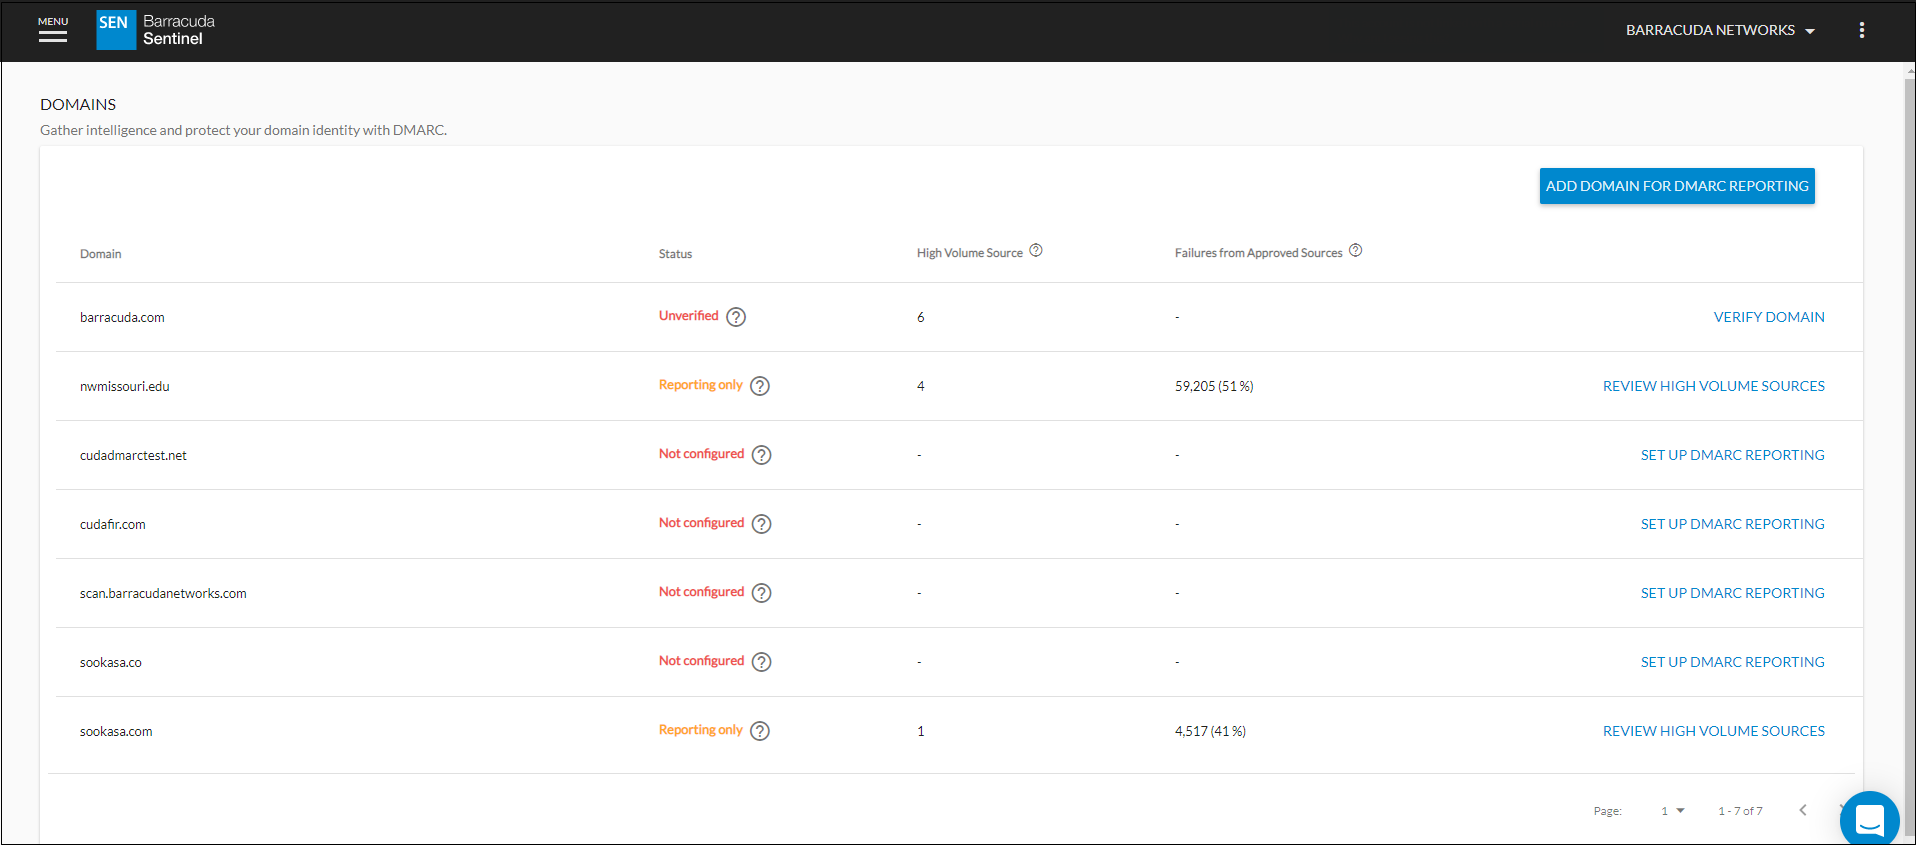Screen dimensions: 1916x845
Task: Click help icon beside nwmissouri.edu Reporting only
Action: coord(760,386)
